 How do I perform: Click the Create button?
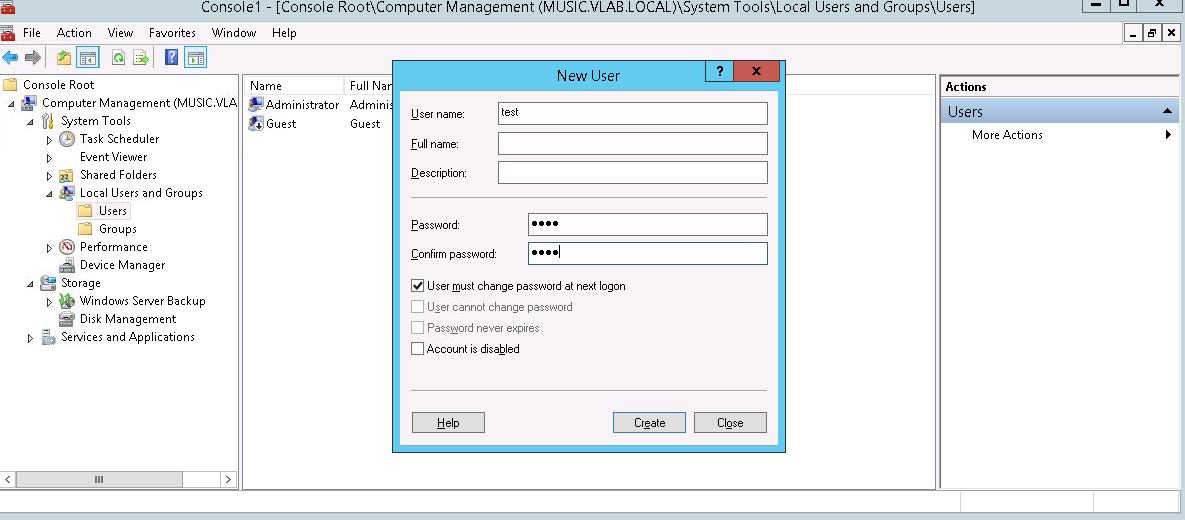coord(649,422)
